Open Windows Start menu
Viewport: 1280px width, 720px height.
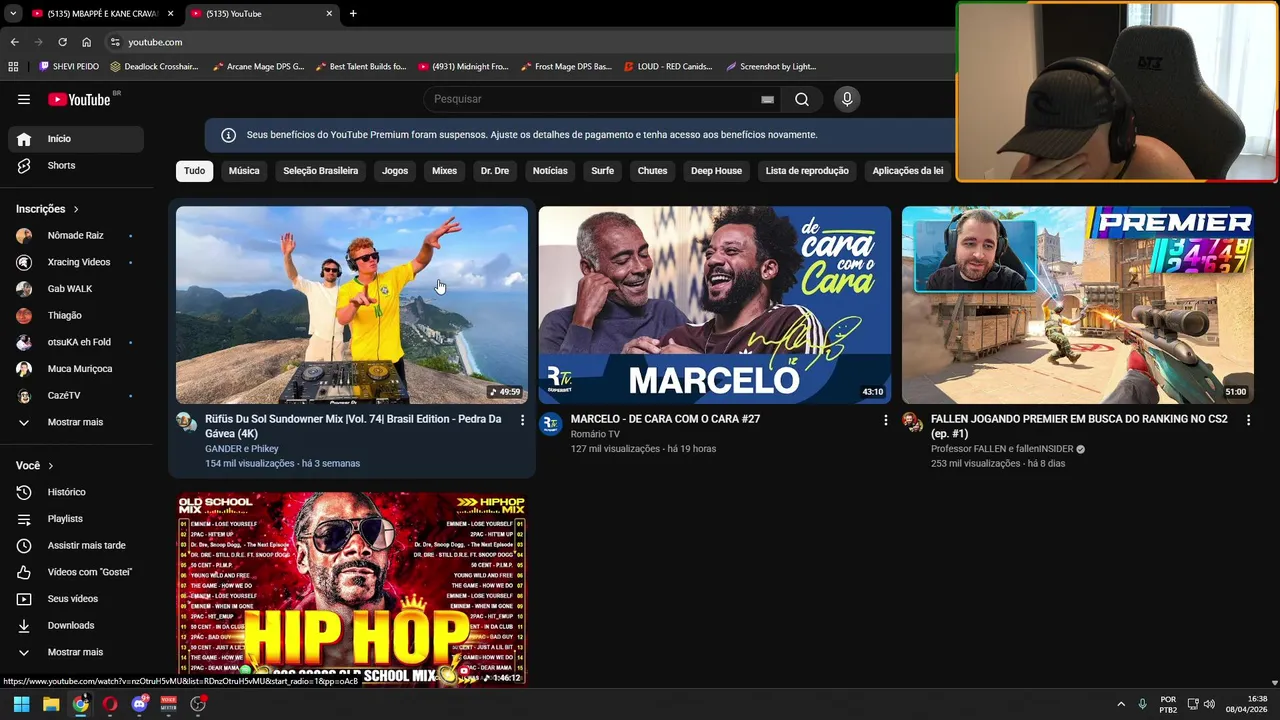pyautogui.click(x=21, y=704)
